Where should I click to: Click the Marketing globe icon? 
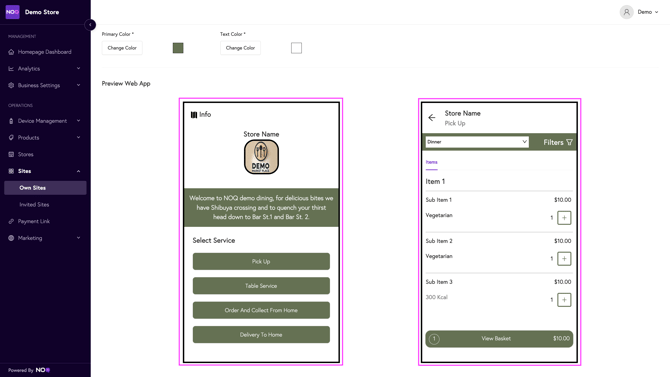(11, 238)
